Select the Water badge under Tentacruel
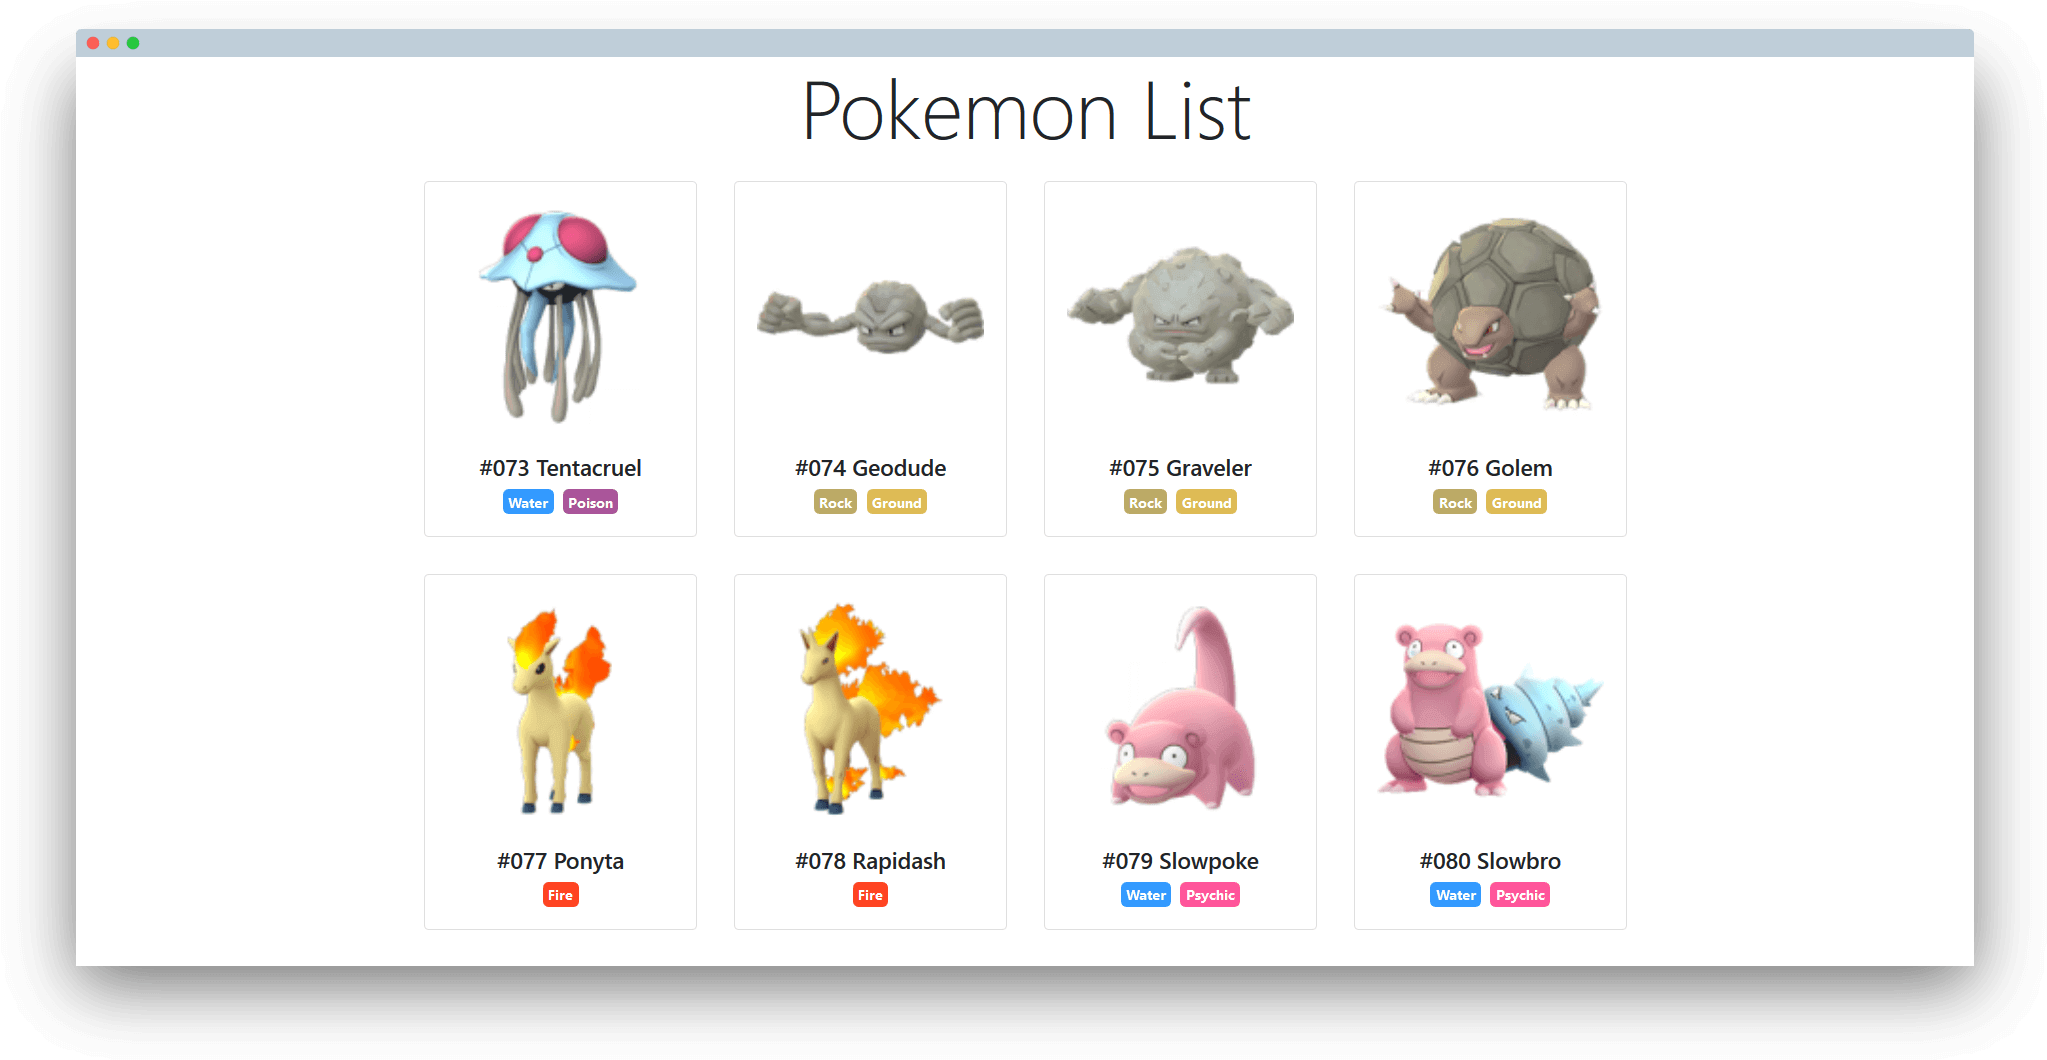 (528, 502)
